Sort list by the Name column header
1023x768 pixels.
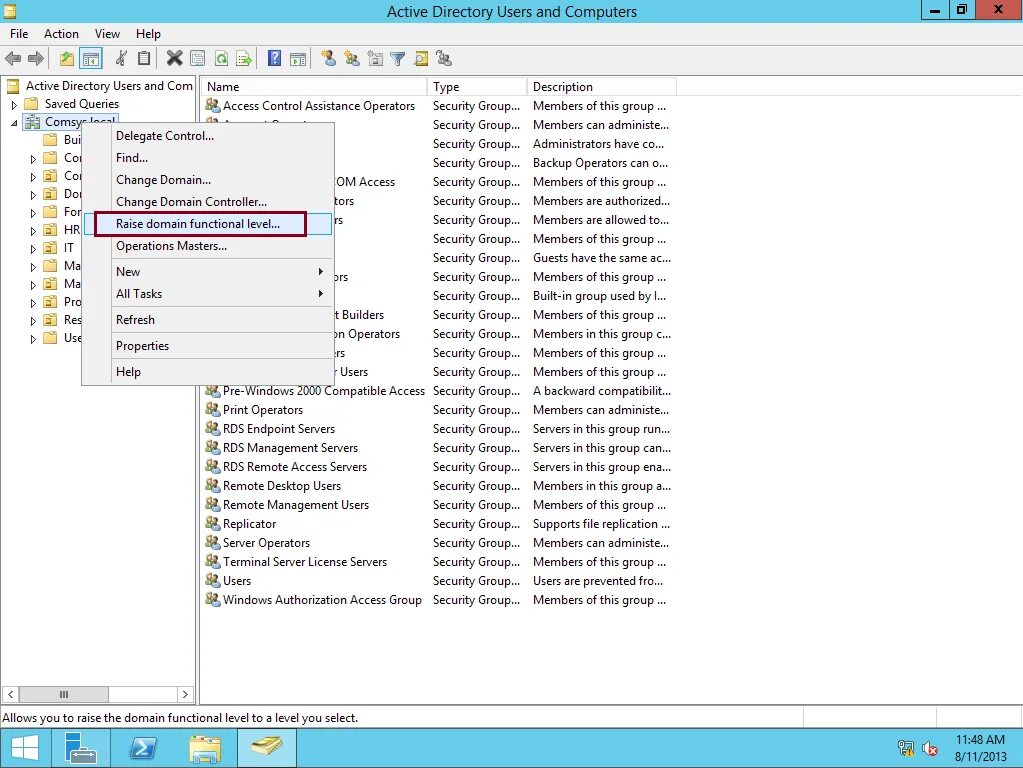pyautogui.click(x=314, y=87)
